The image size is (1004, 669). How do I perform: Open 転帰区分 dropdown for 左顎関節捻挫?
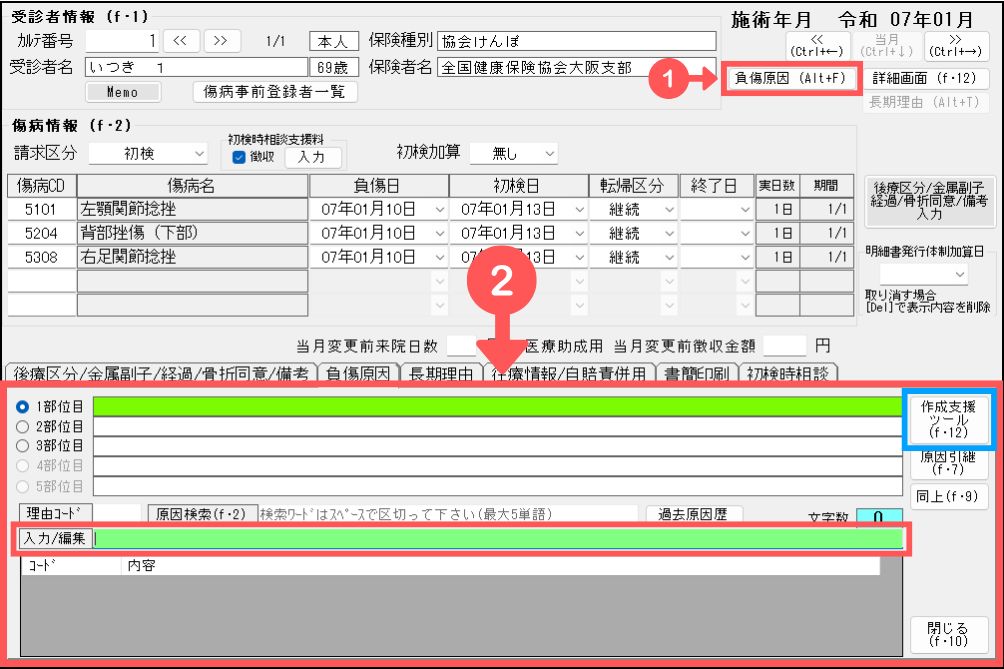(630, 209)
